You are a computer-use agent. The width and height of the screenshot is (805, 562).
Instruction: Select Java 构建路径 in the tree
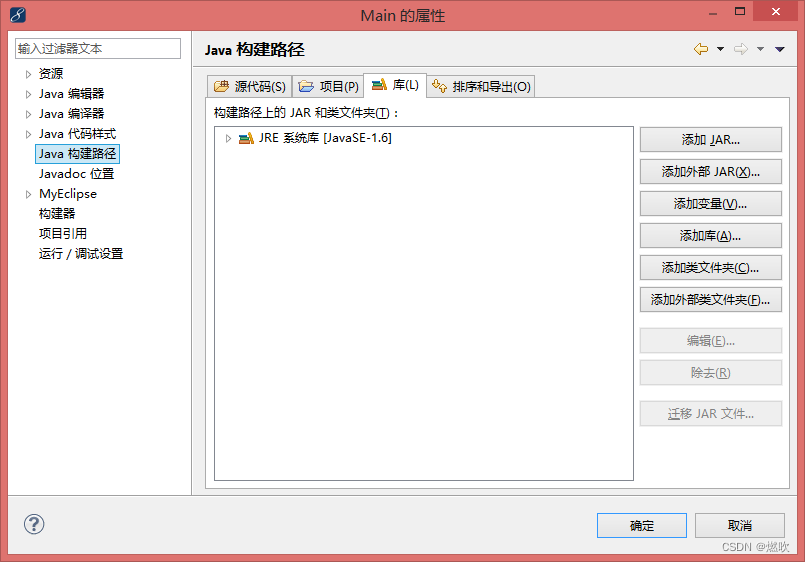(x=78, y=154)
